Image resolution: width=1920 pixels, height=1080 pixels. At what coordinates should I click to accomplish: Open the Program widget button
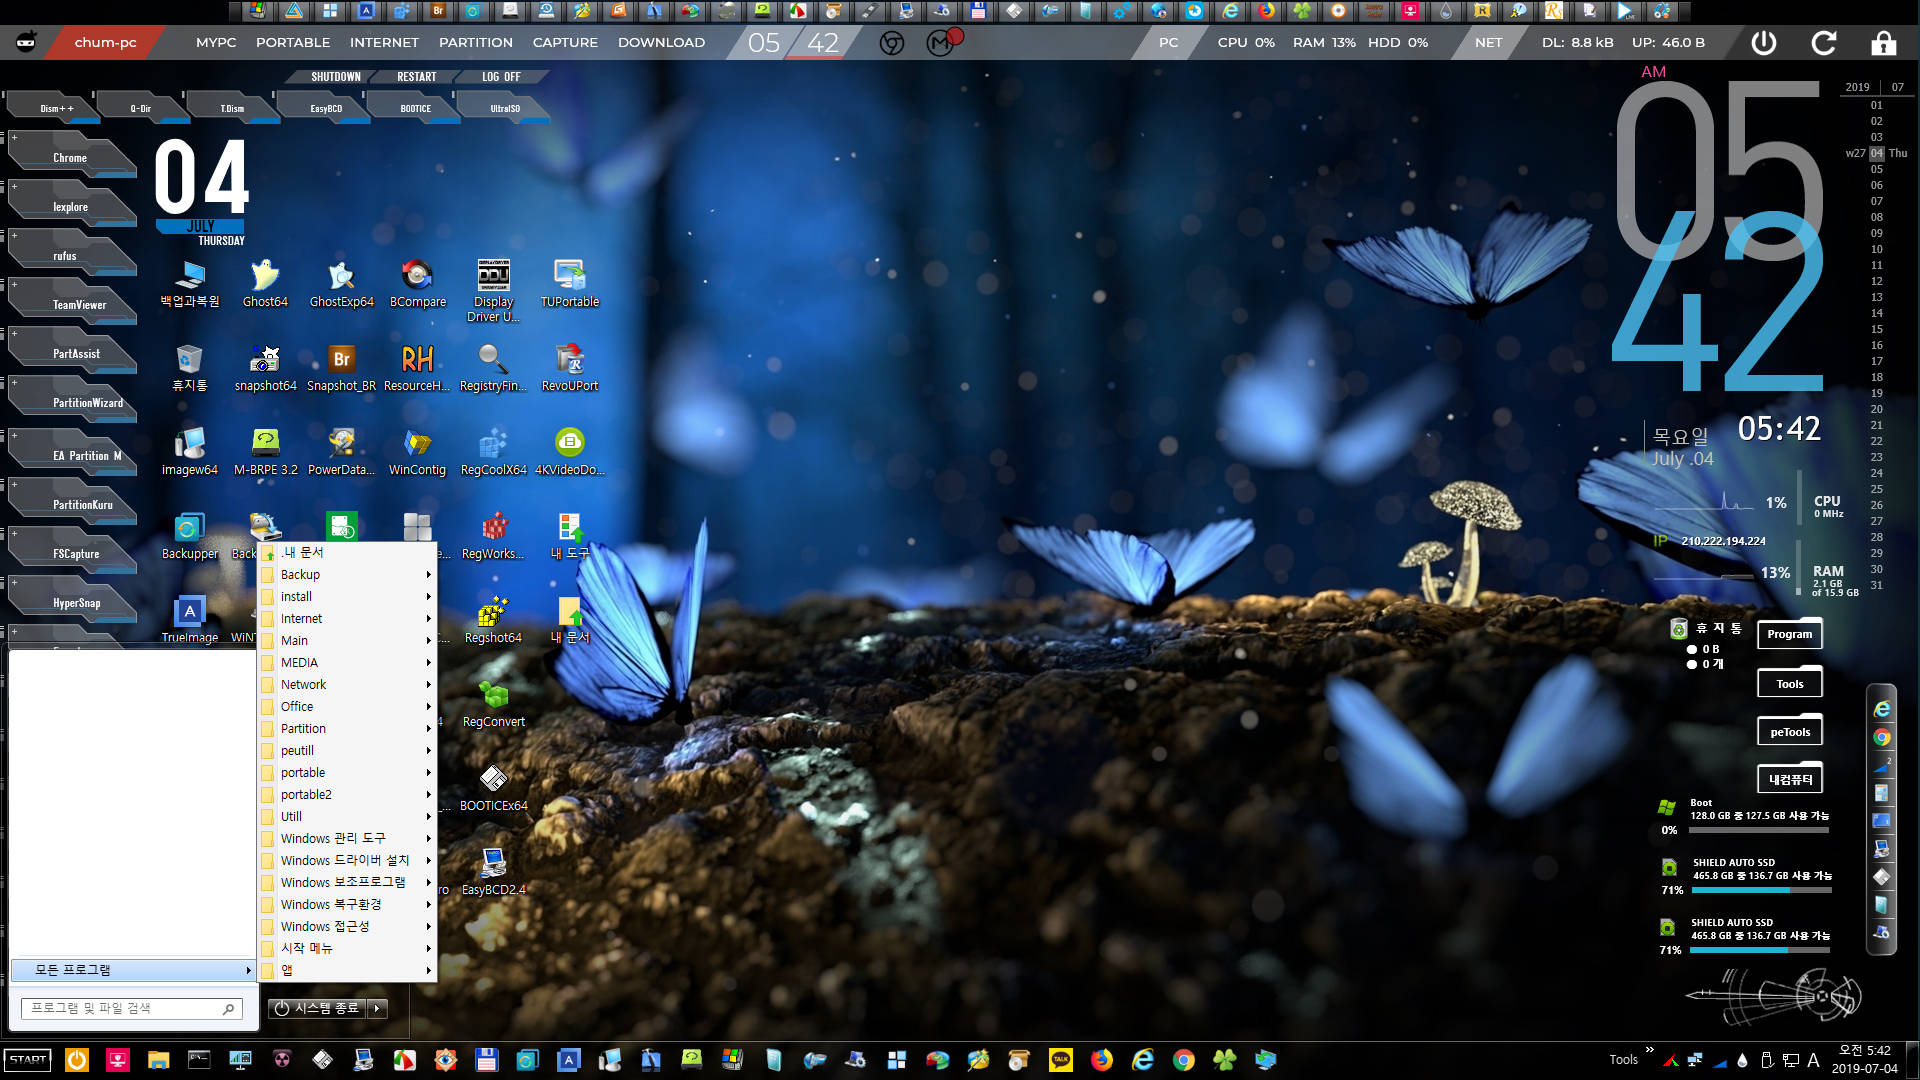pyautogui.click(x=1789, y=634)
